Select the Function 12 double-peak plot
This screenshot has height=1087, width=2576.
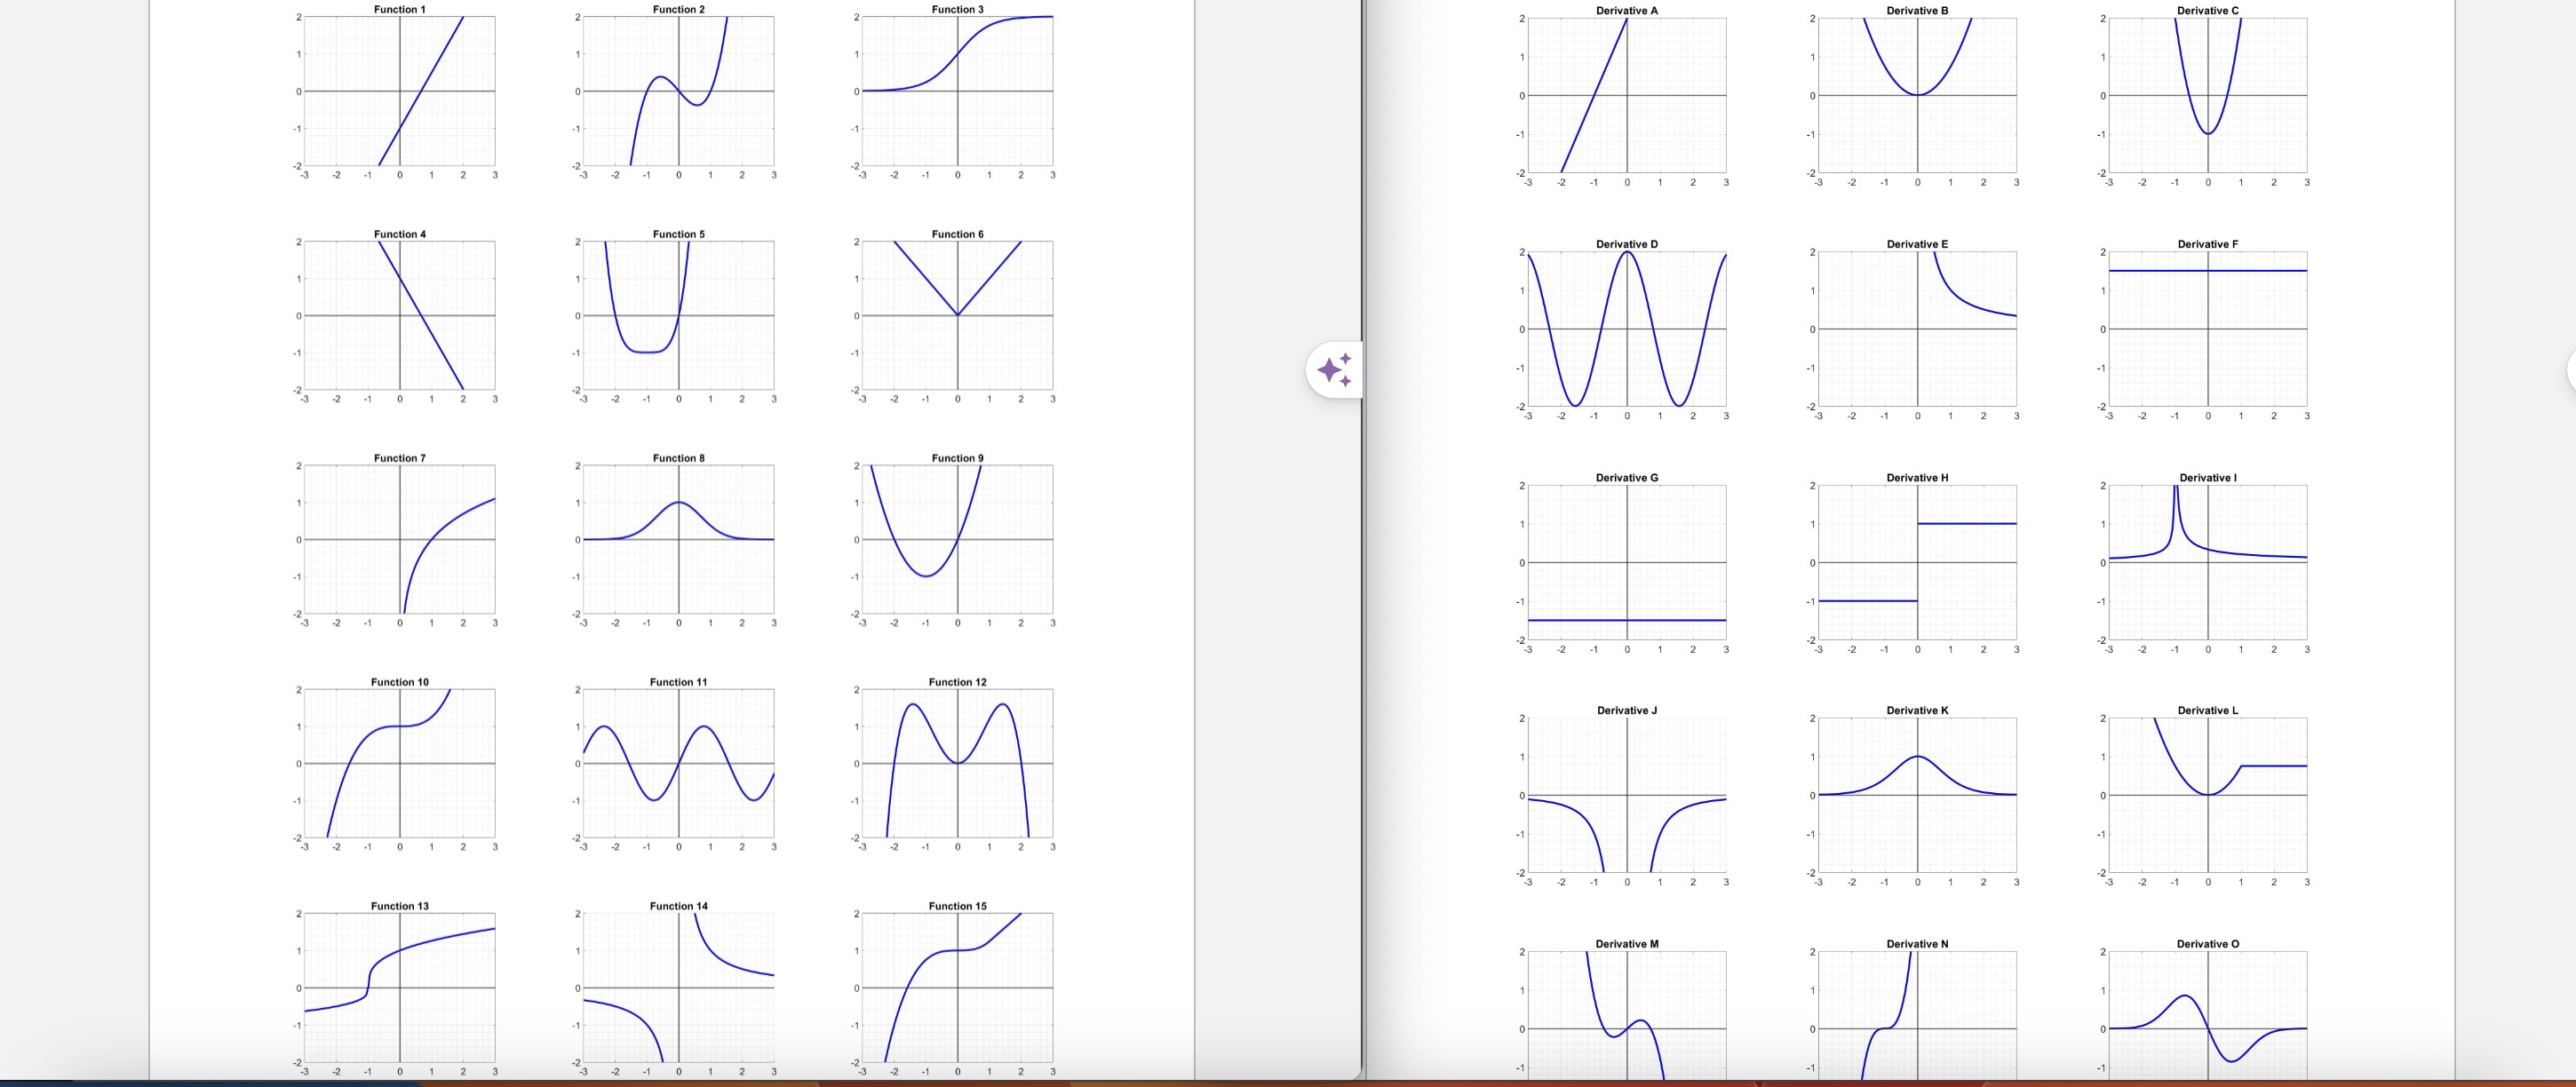(x=956, y=764)
